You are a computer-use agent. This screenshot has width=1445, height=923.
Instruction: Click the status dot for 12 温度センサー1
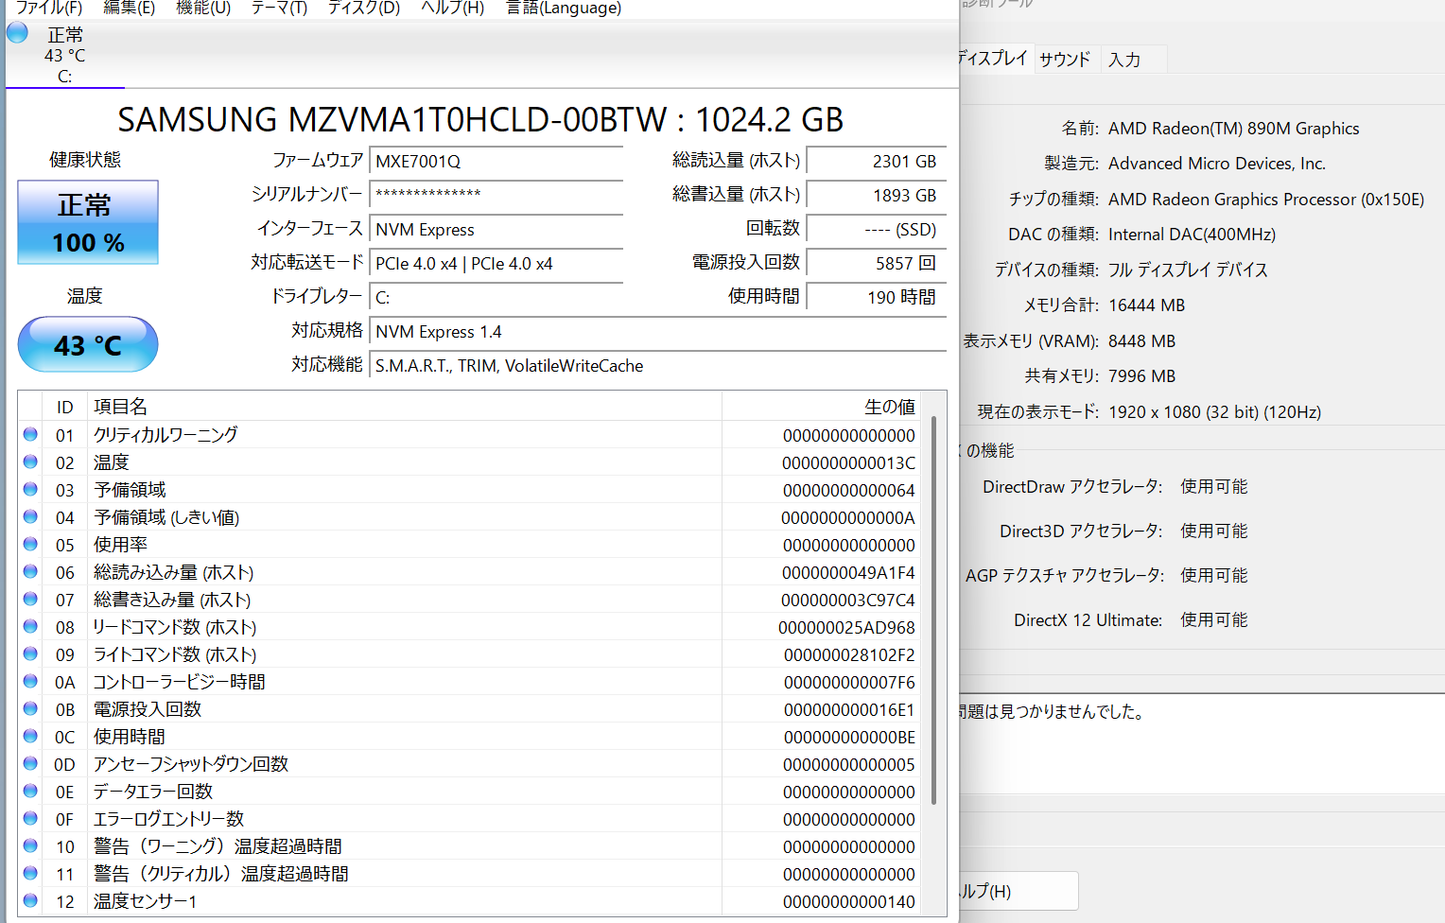coord(31,901)
